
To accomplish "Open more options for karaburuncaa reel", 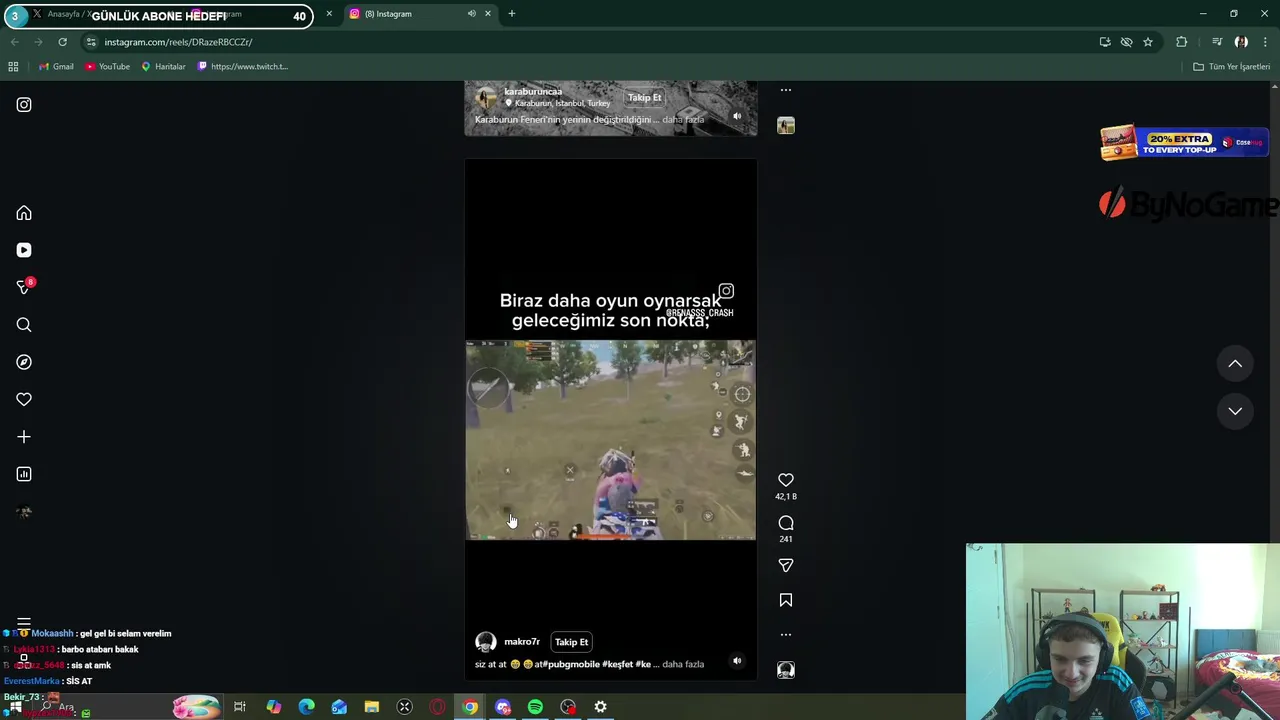I will coord(786,90).
